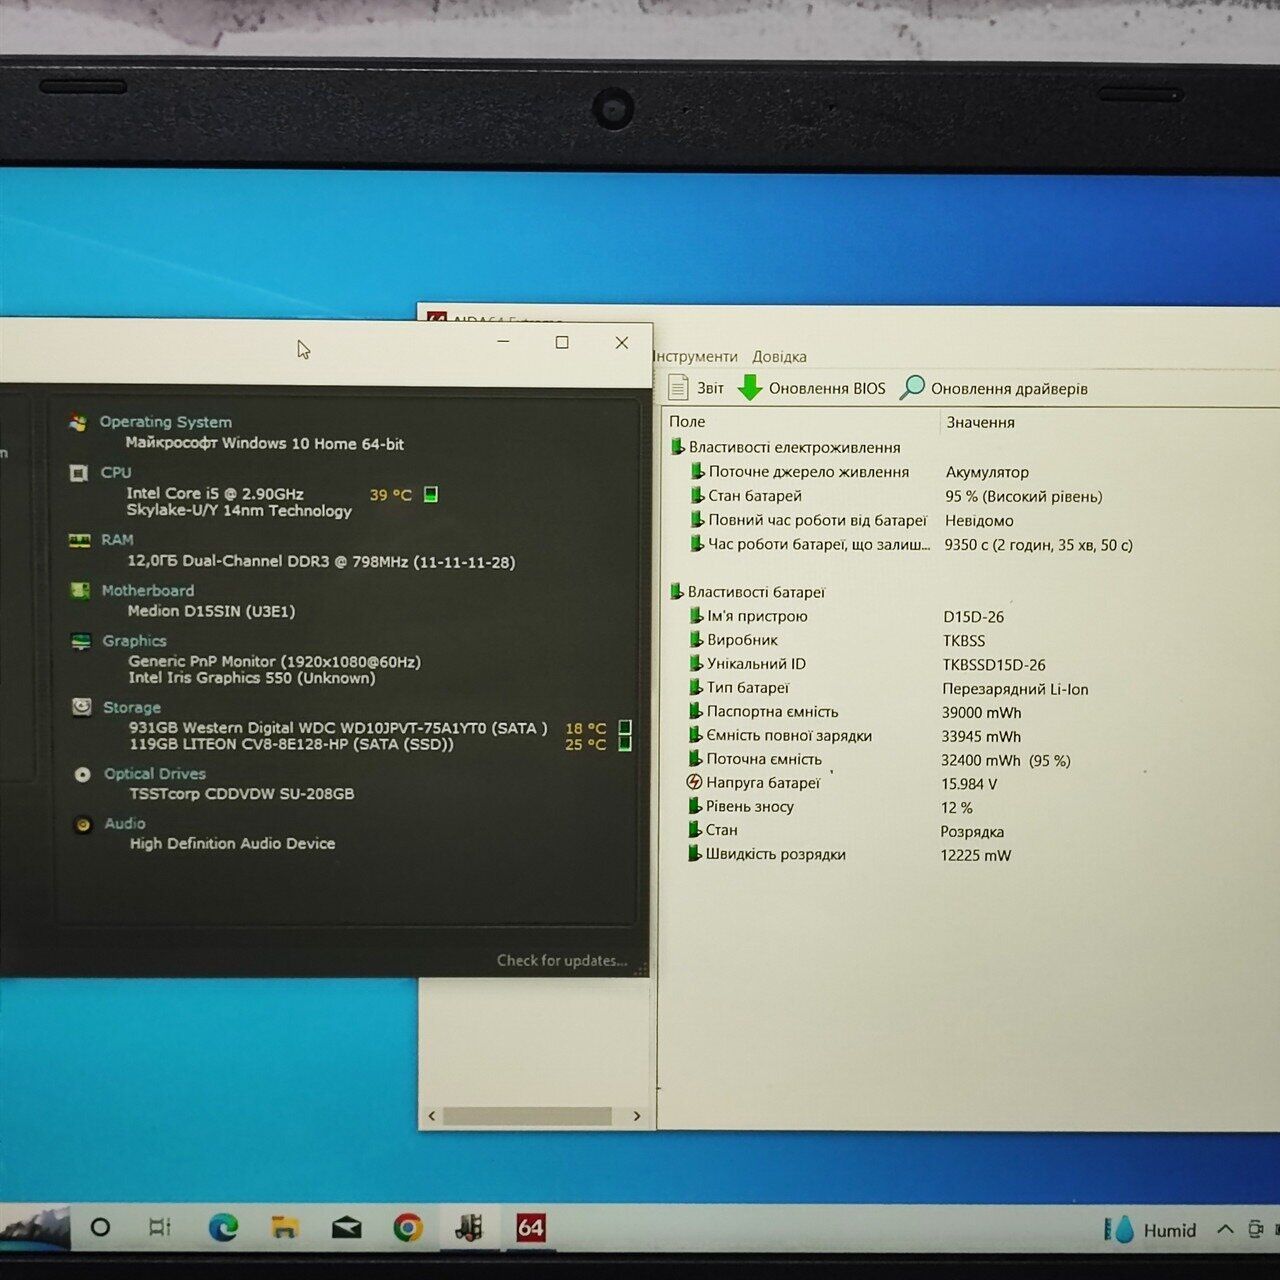Click the Humid weather widget

point(1151,1230)
